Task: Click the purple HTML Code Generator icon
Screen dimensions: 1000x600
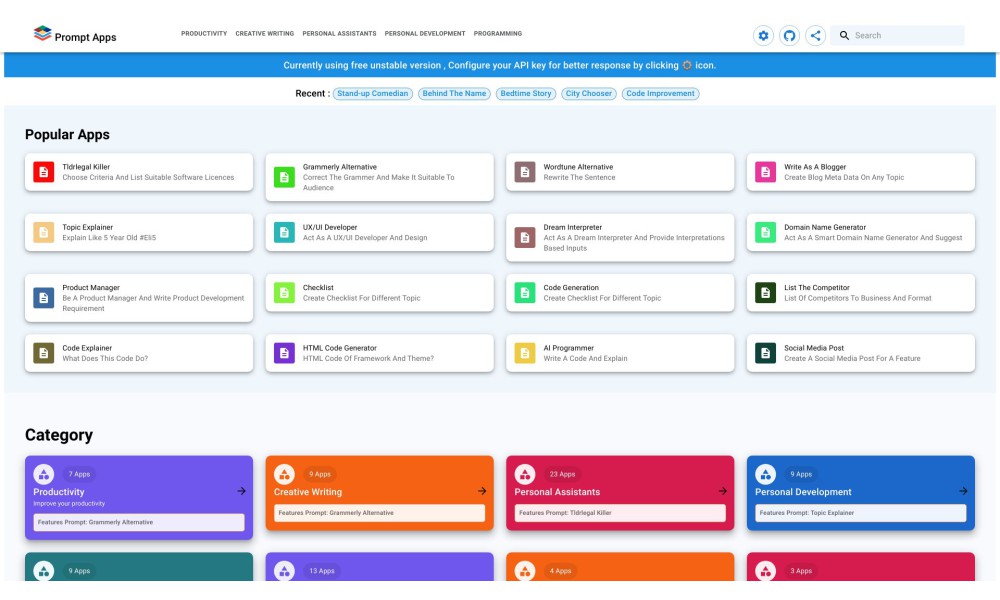Action: [284, 353]
